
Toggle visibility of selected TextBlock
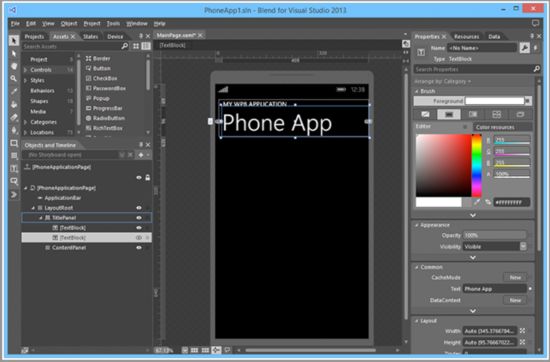click(139, 238)
